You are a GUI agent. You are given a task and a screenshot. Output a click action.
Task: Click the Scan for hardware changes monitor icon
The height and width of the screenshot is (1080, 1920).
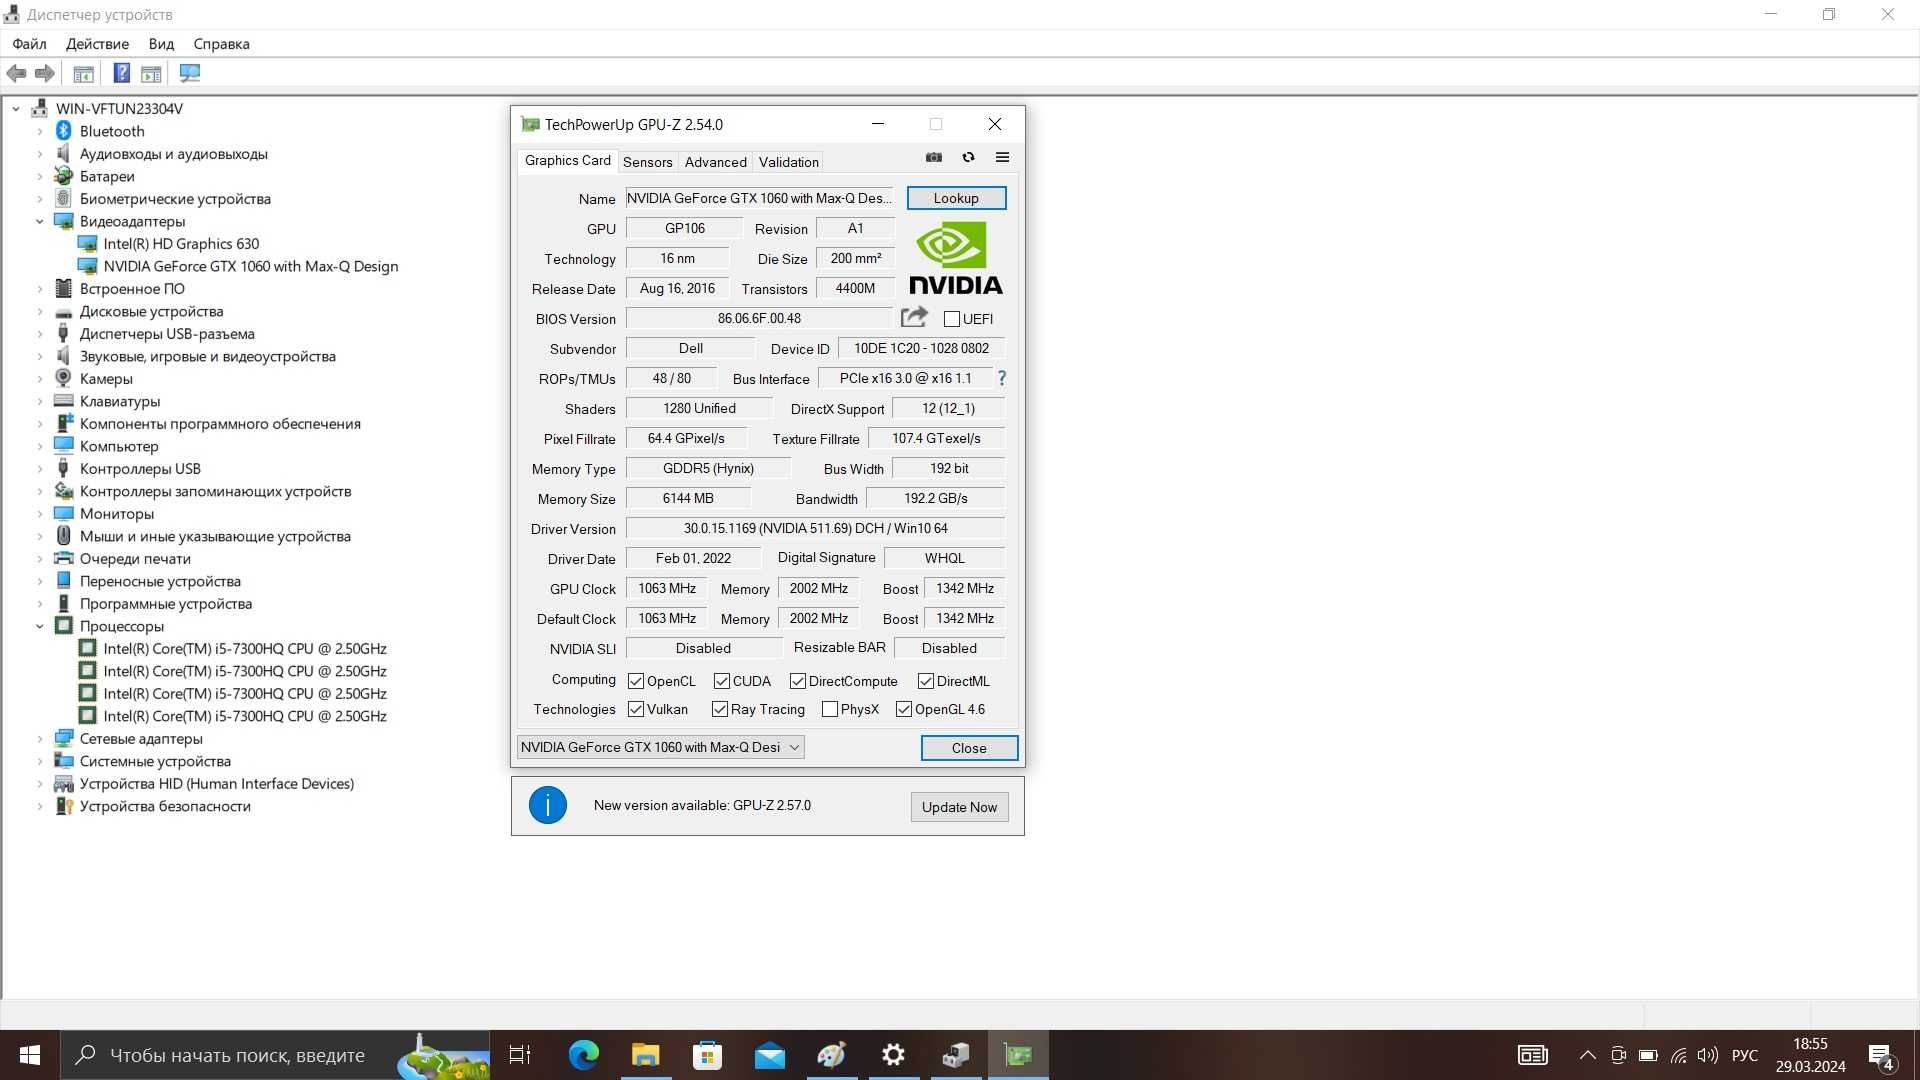pos(190,73)
